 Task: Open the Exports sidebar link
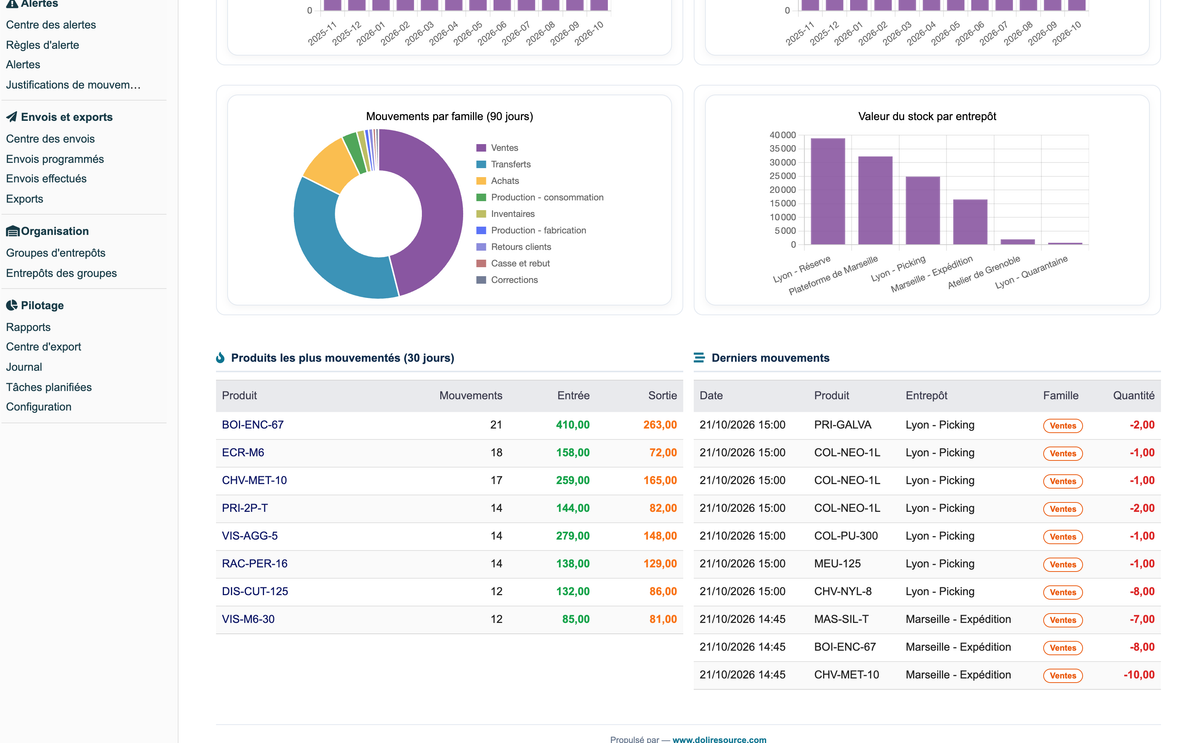[x=25, y=199]
